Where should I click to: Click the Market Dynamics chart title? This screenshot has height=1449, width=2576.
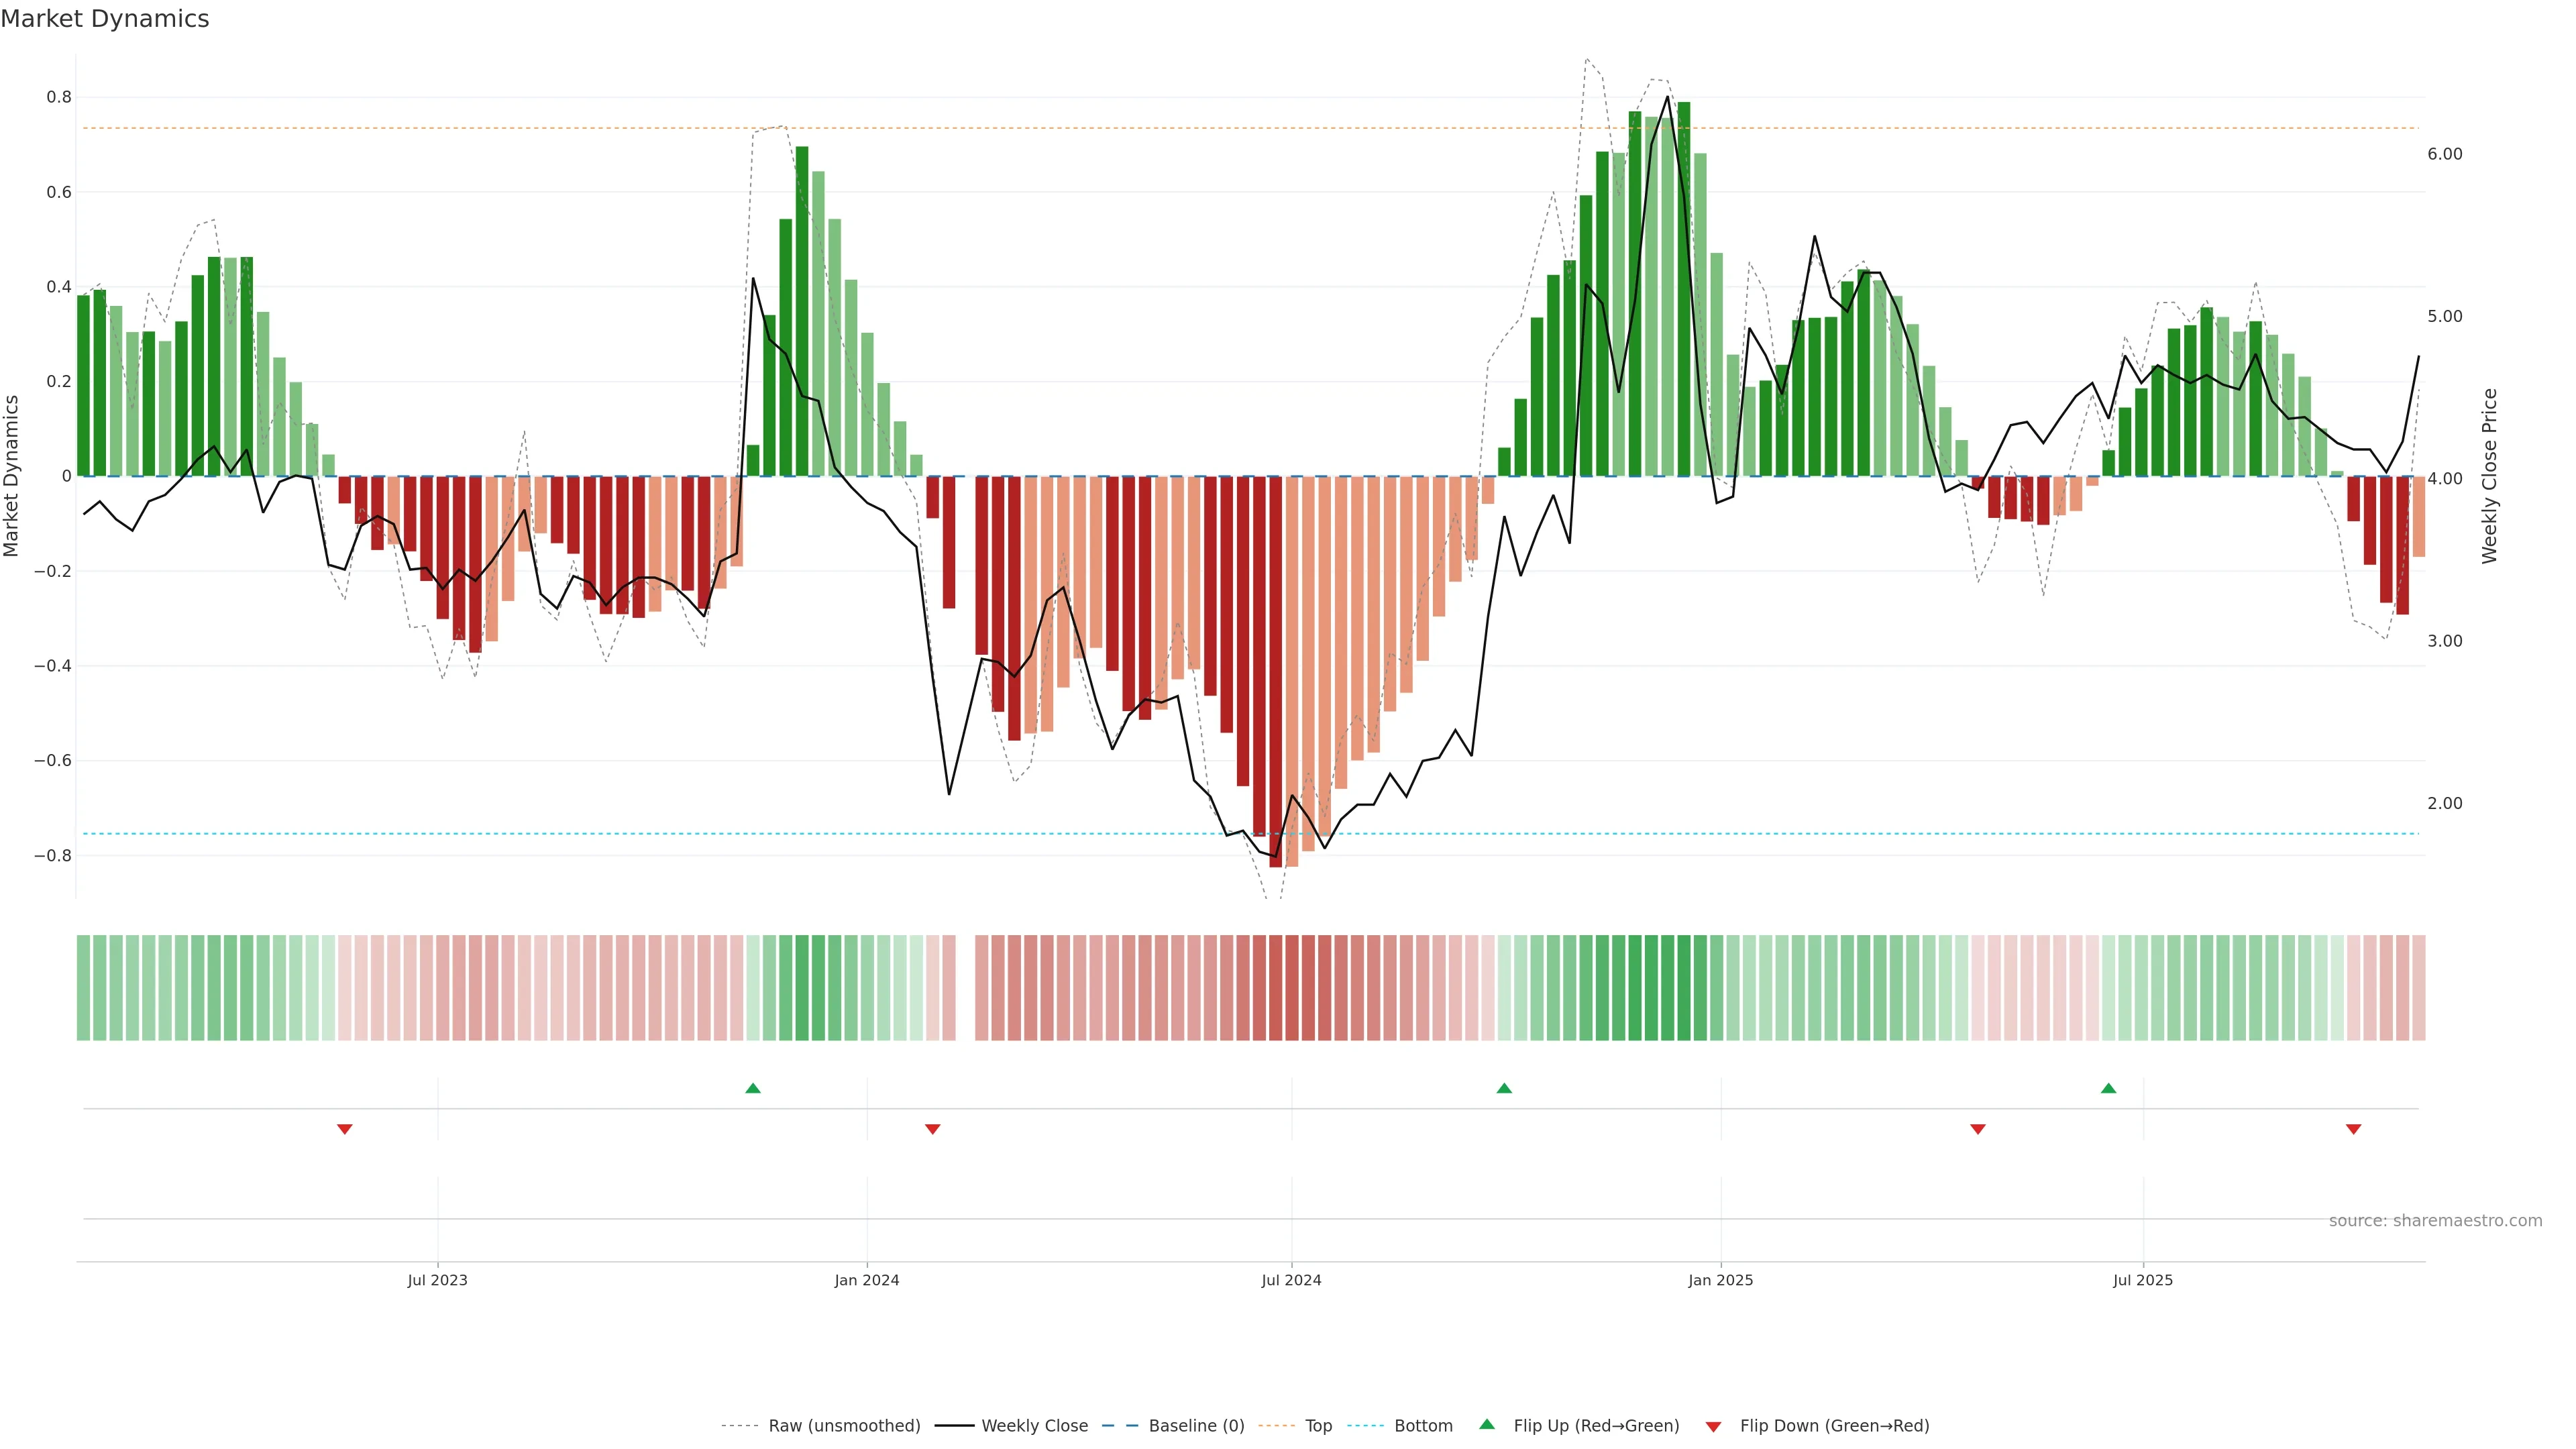[105, 19]
